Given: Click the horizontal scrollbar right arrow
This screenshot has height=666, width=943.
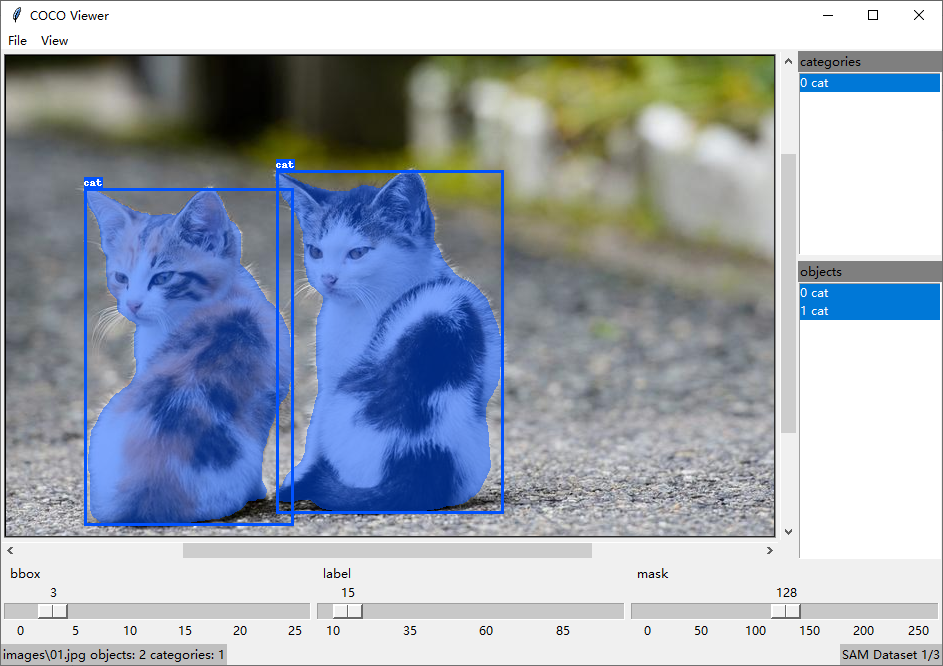Looking at the screenshot, I should pos(769,550).
